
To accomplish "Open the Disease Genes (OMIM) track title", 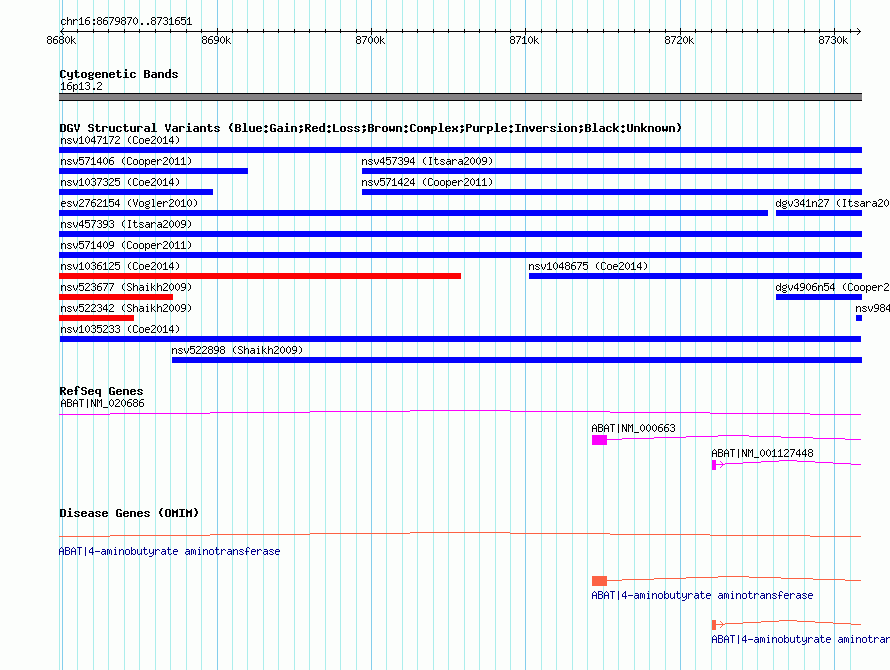I will coord(129,513).
